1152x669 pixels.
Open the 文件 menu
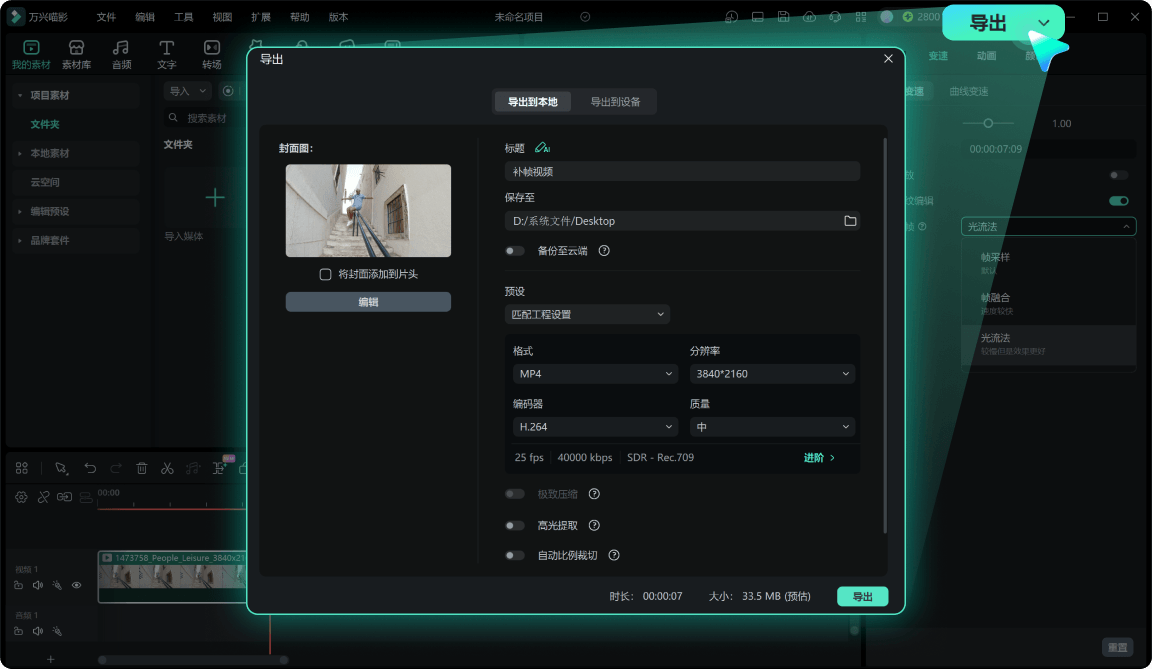pos(107,17)
